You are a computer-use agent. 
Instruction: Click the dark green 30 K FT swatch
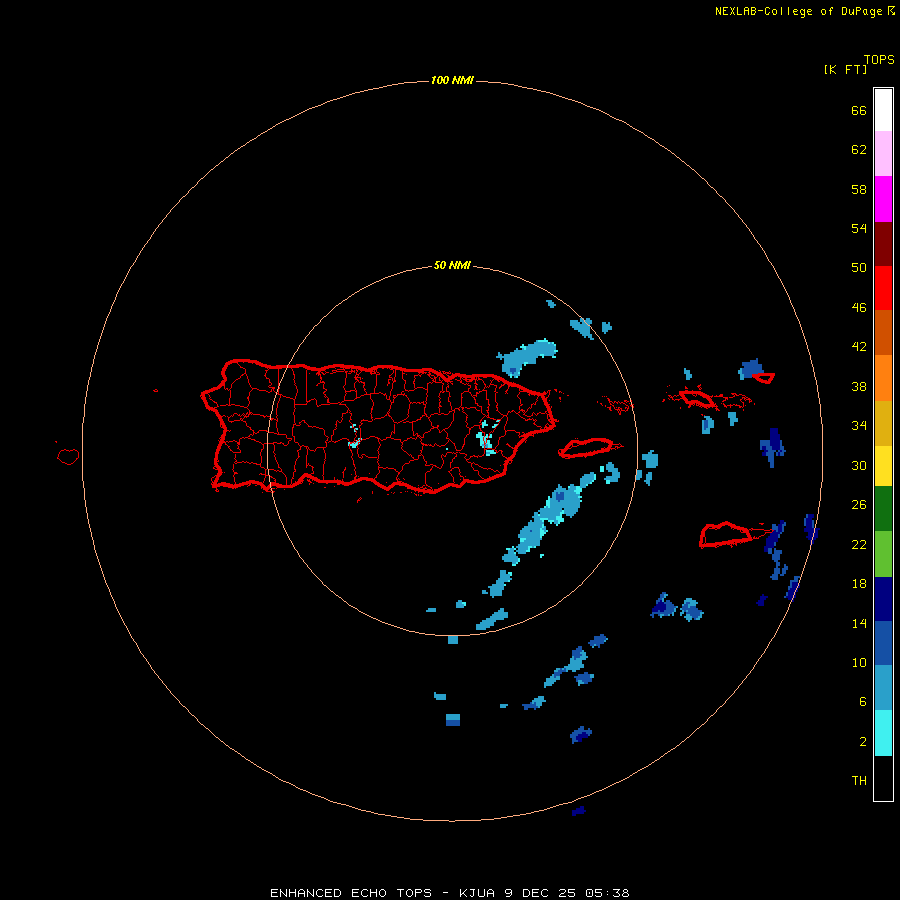[x=883, y=509]
